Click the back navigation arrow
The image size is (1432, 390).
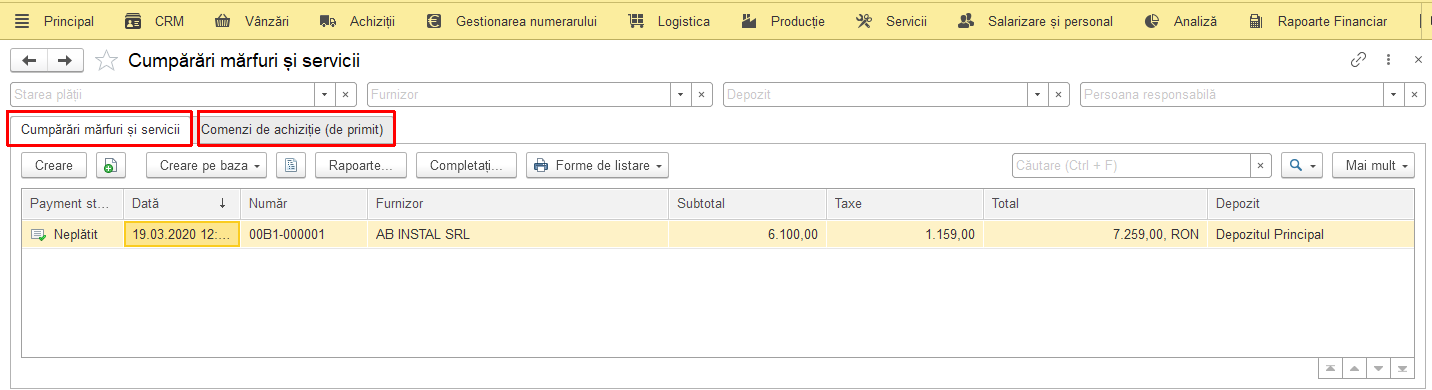tap(29, 61)
